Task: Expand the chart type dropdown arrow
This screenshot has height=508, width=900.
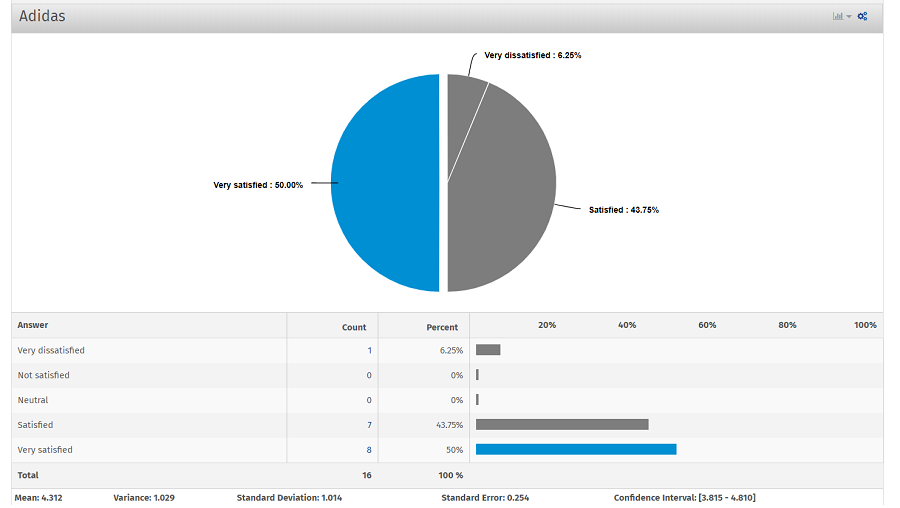Action: [x=849, y=17]
